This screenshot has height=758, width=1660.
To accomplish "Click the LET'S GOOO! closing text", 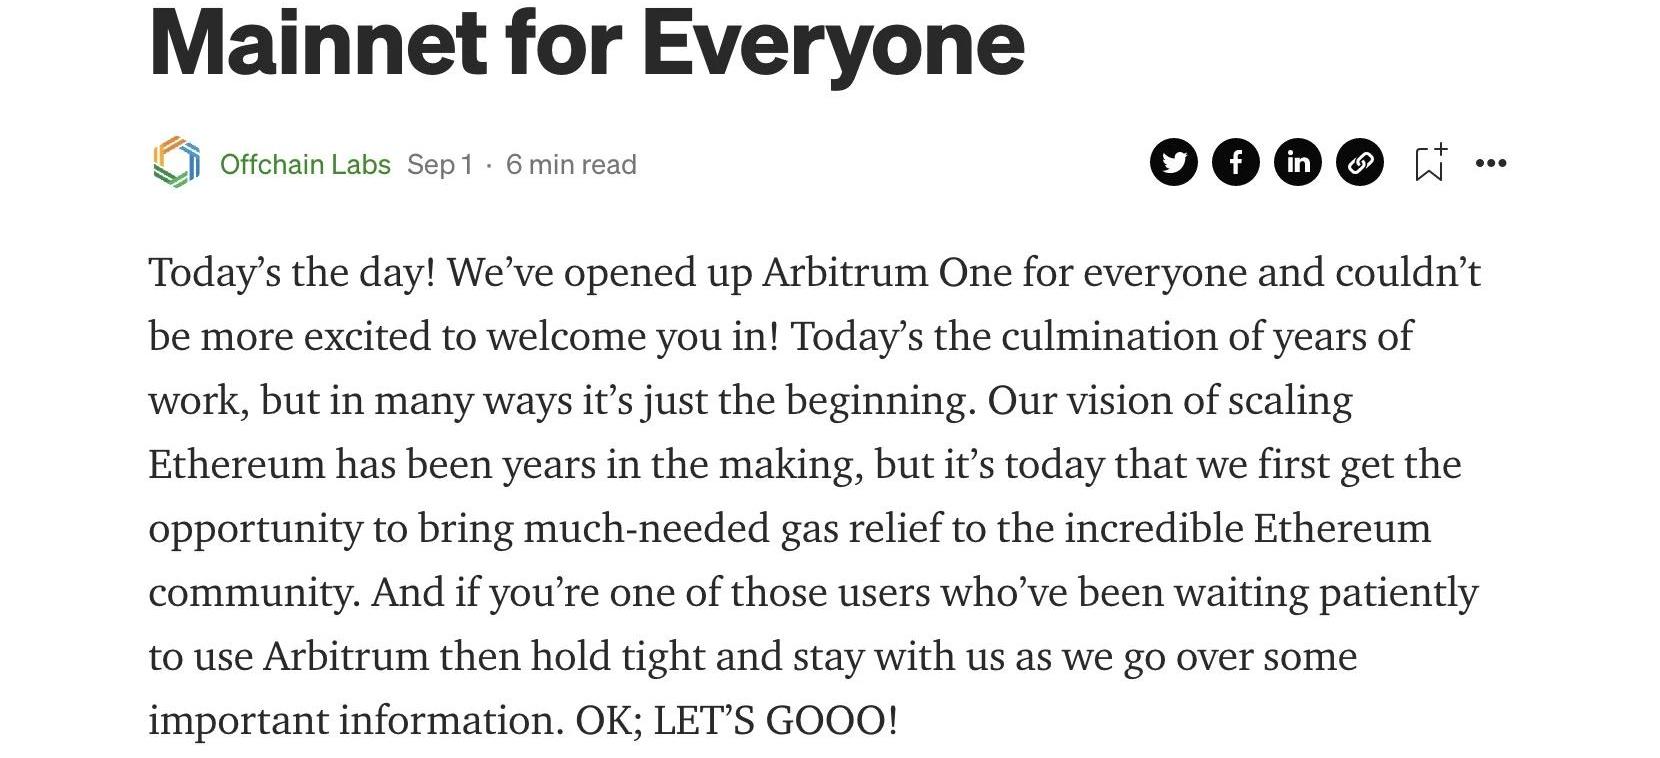I will pos(775,720).
